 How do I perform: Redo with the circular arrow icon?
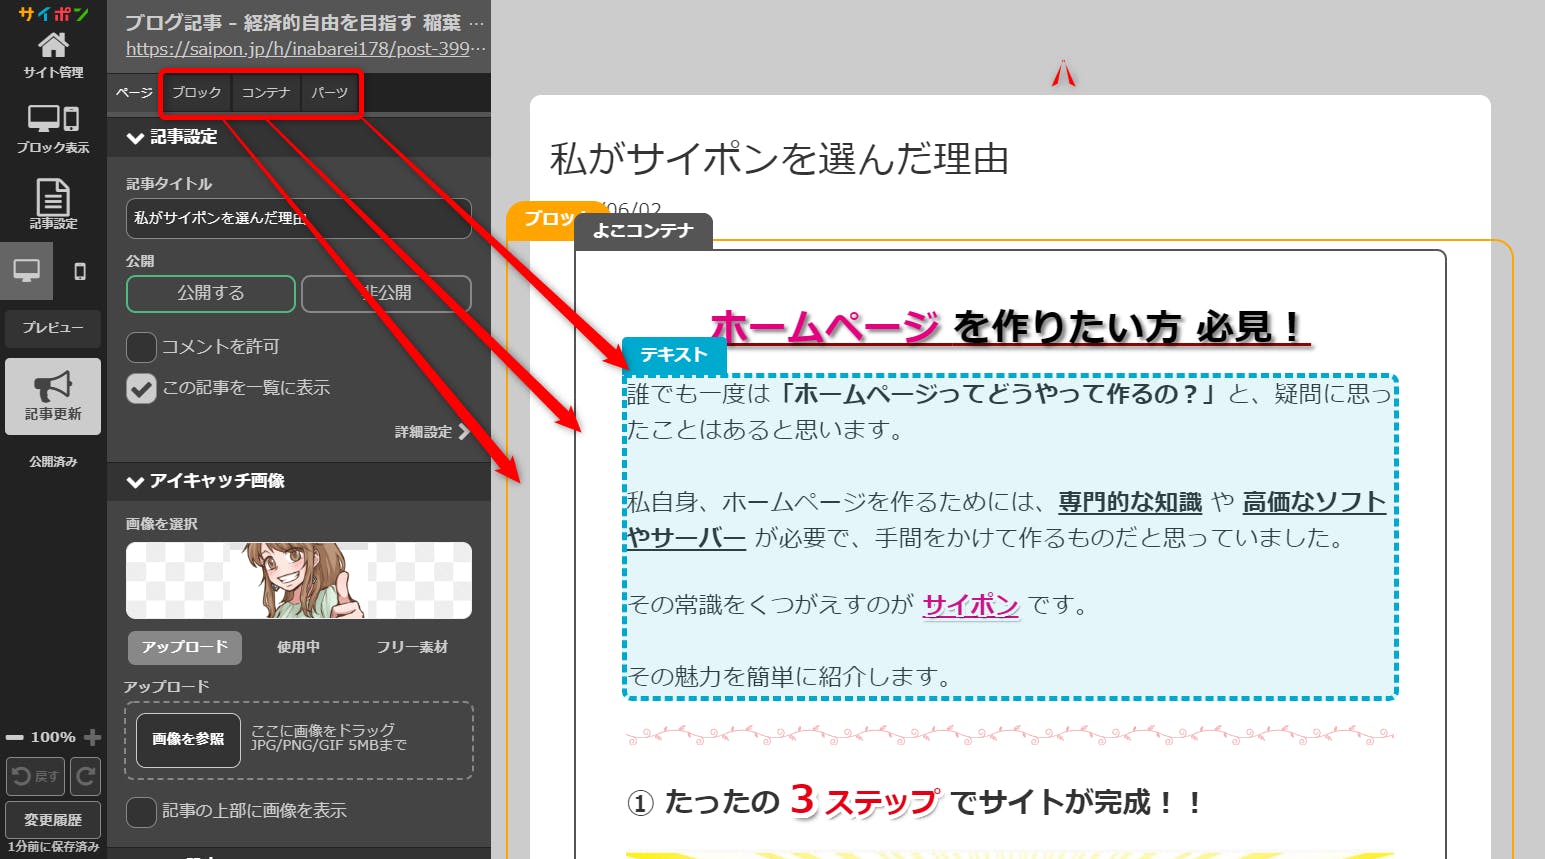pos(86,776)
